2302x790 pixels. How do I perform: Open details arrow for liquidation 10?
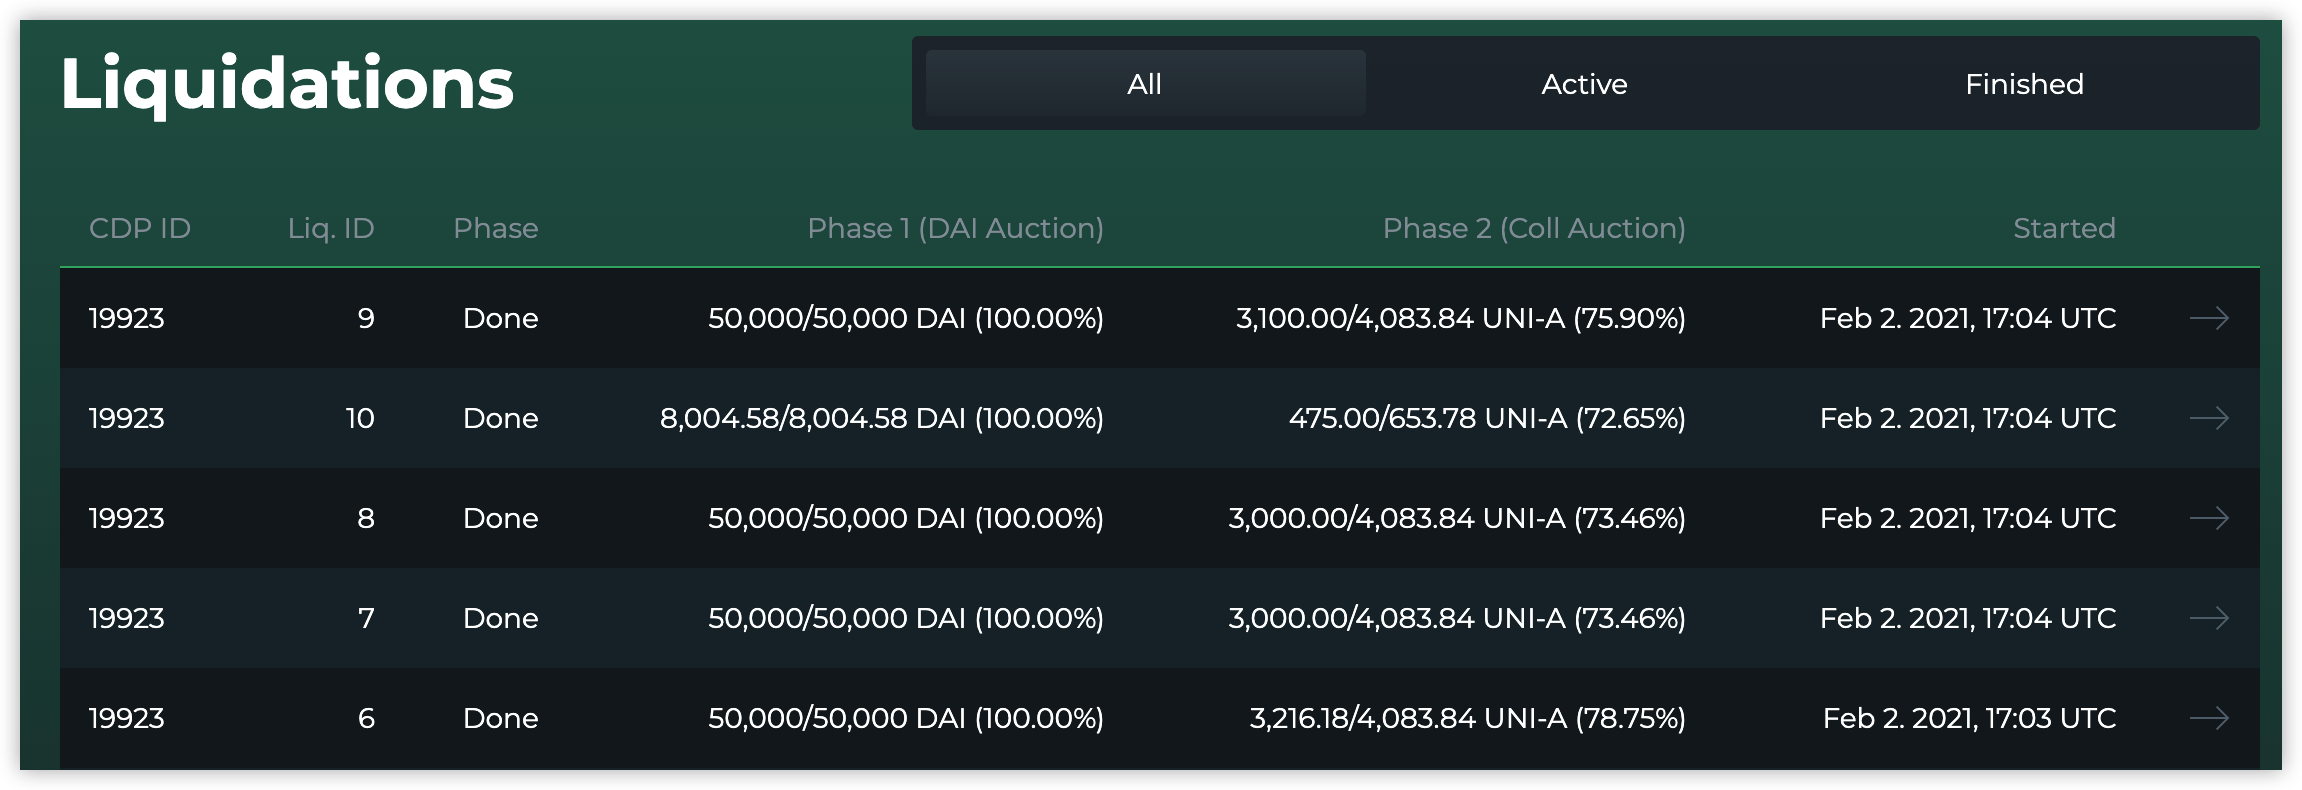click(x=2208, y=418)
